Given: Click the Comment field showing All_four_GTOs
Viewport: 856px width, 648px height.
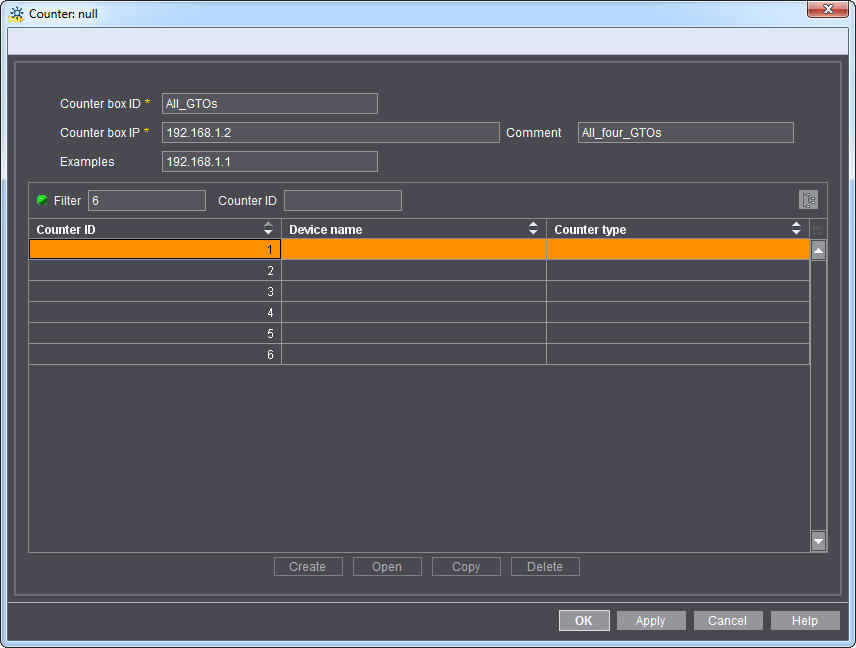Looking at the screenshot, I should coord(685,132).
